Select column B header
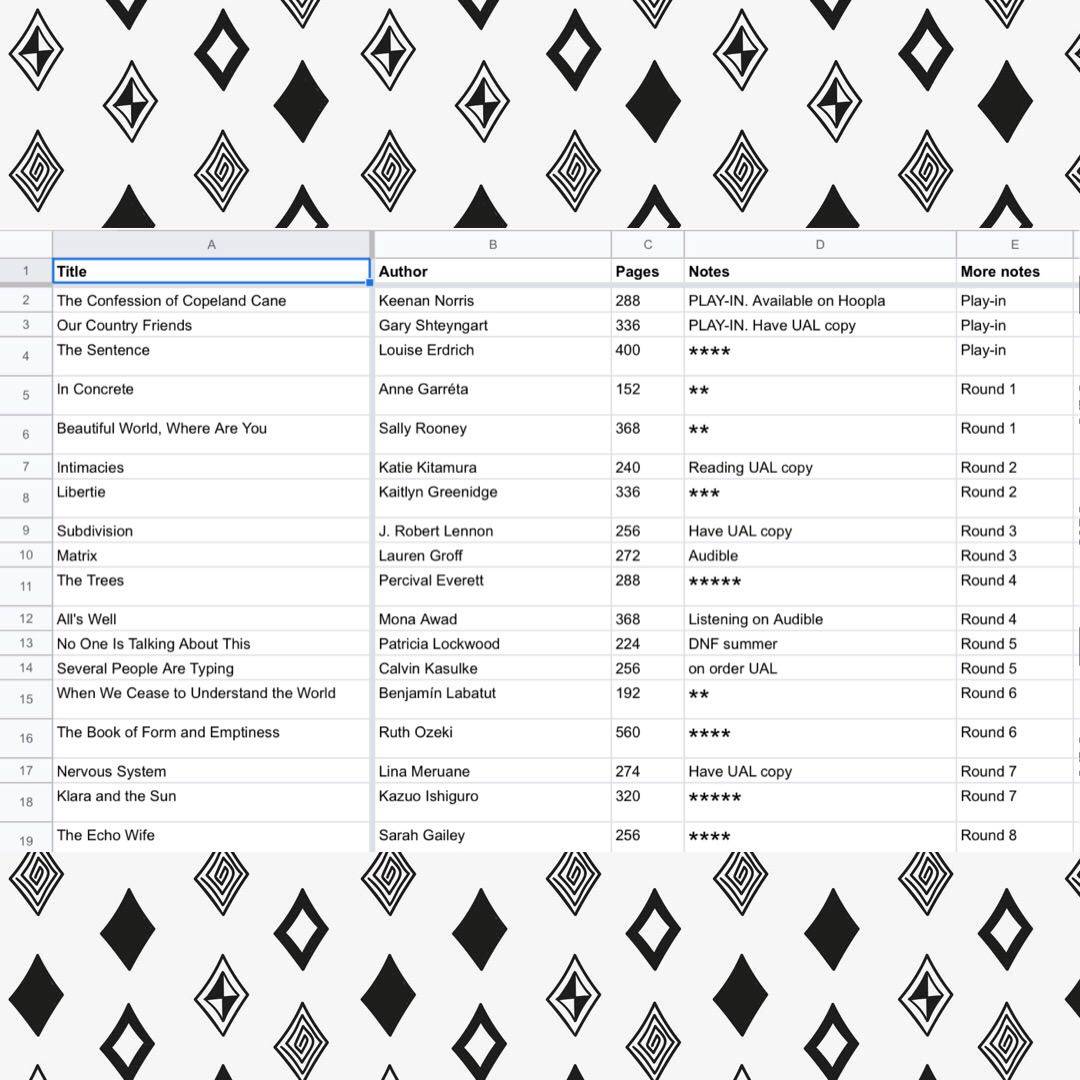Image resolution: width=1080 pixels, height=1080 pixels. (492, 244)
